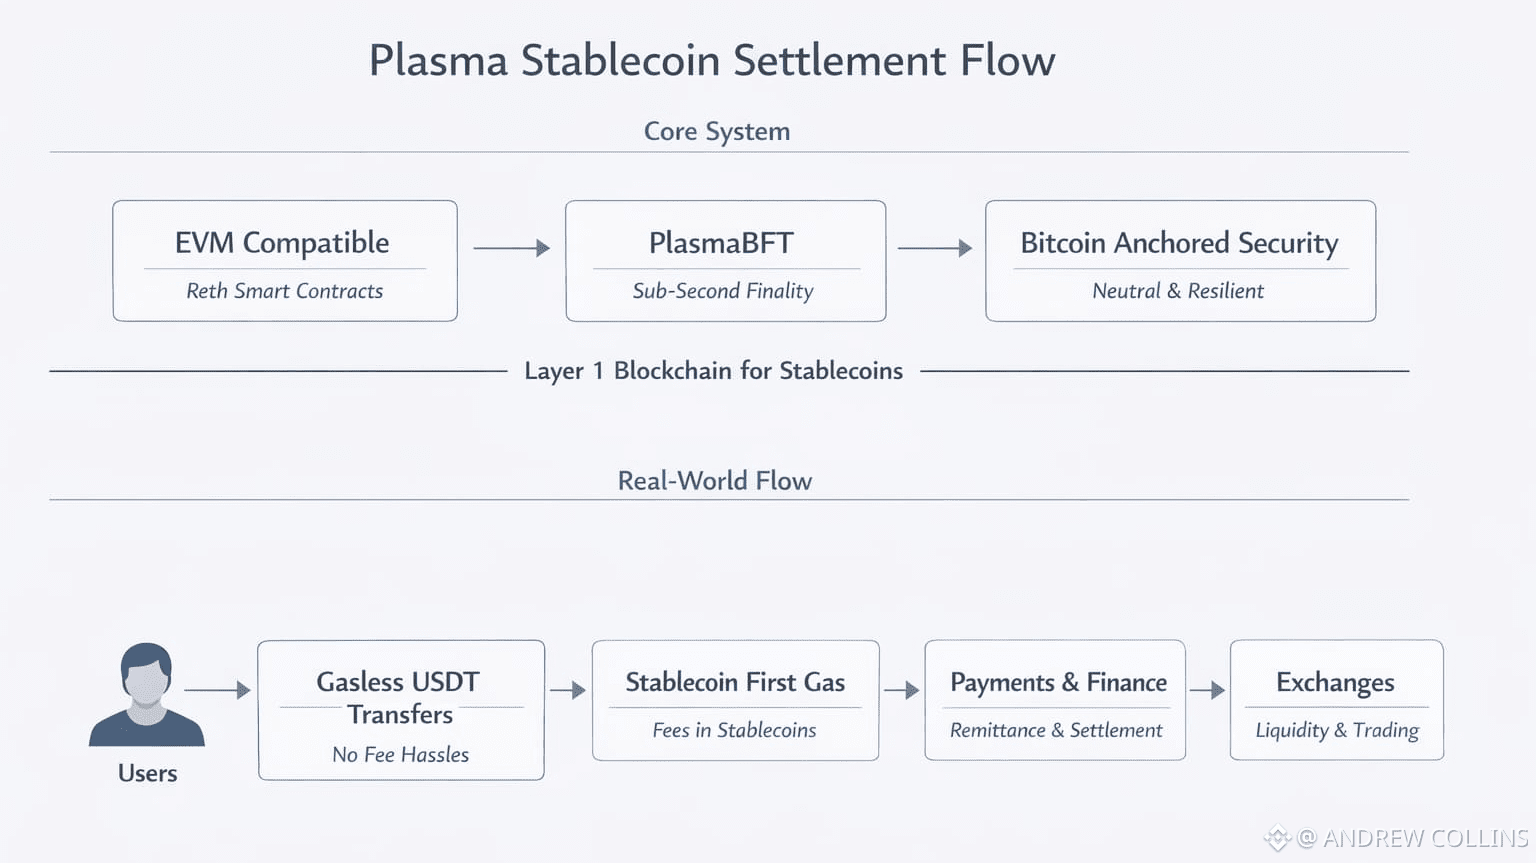1536x863 pixels.
Task: Click the arrow from Gasless USDT Transfers to Stablecoin First Gas
Action: 567,690
